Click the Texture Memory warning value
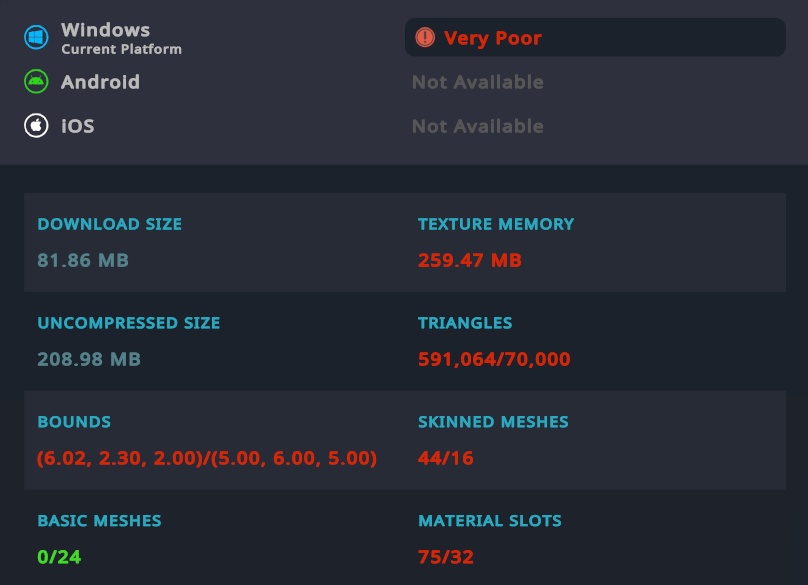Image resolution: width=808 pixels, height=585 pixels. pos(470,260)
